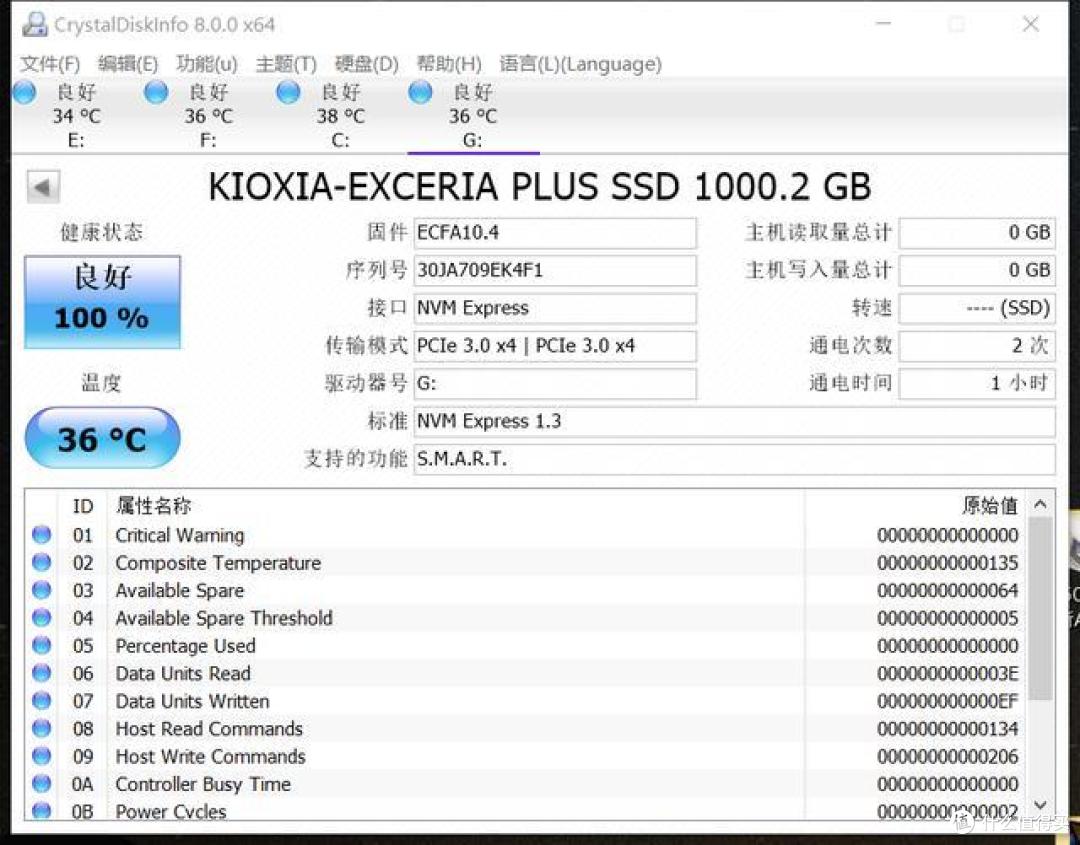Image resolution: width=1080 pixels, height=845 pixels.
Task: Select the E: drive status orb
Action: pos(25,92)
